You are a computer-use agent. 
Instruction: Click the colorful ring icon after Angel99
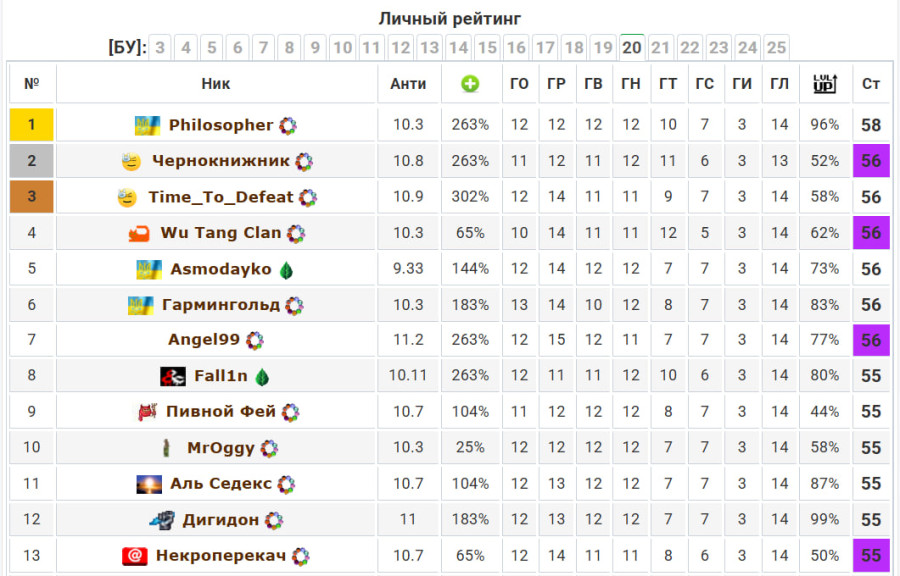click(x=255, y=341)
